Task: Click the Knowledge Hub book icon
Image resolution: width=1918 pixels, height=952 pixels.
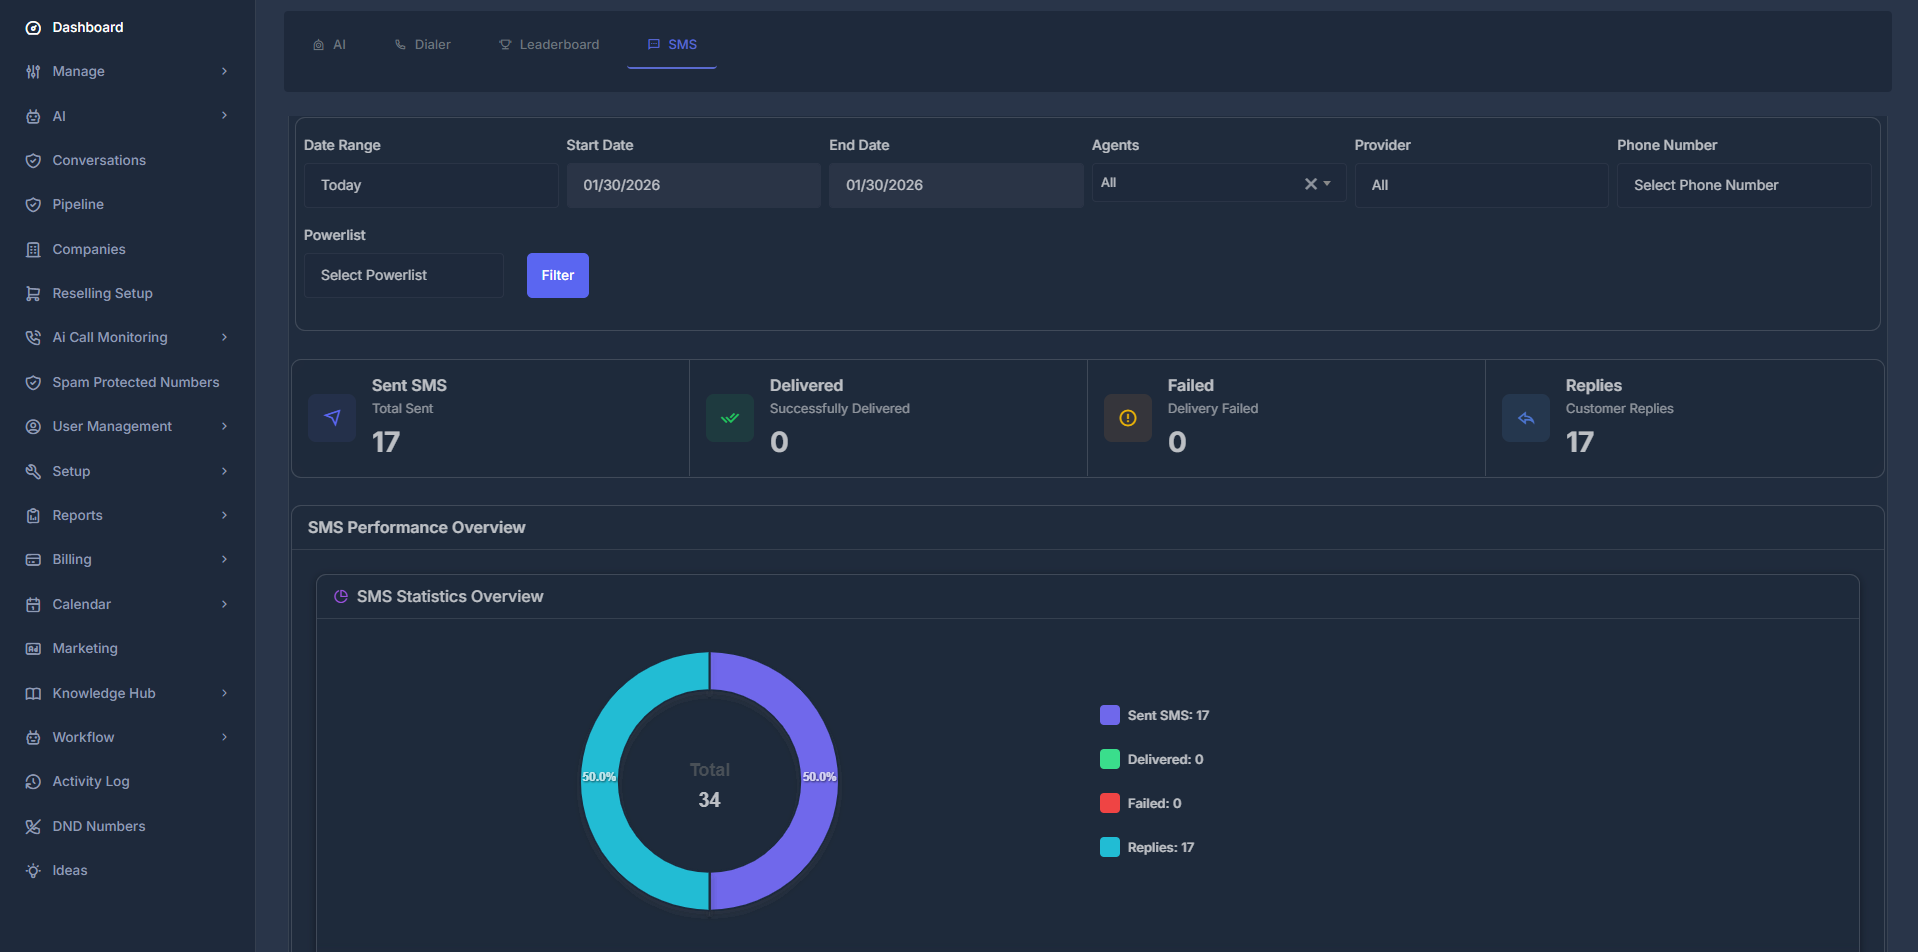Action: [x=33, y=694]
